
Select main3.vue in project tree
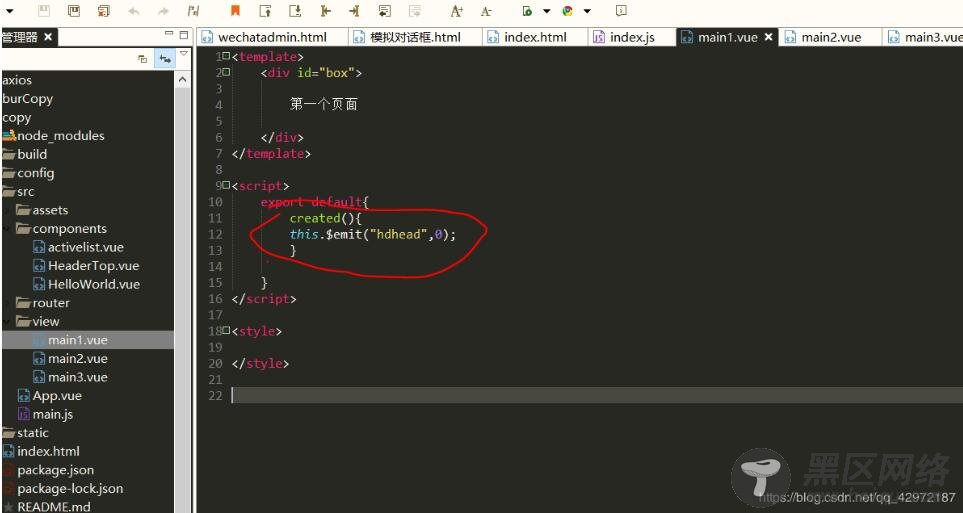[x=77, y=377]
